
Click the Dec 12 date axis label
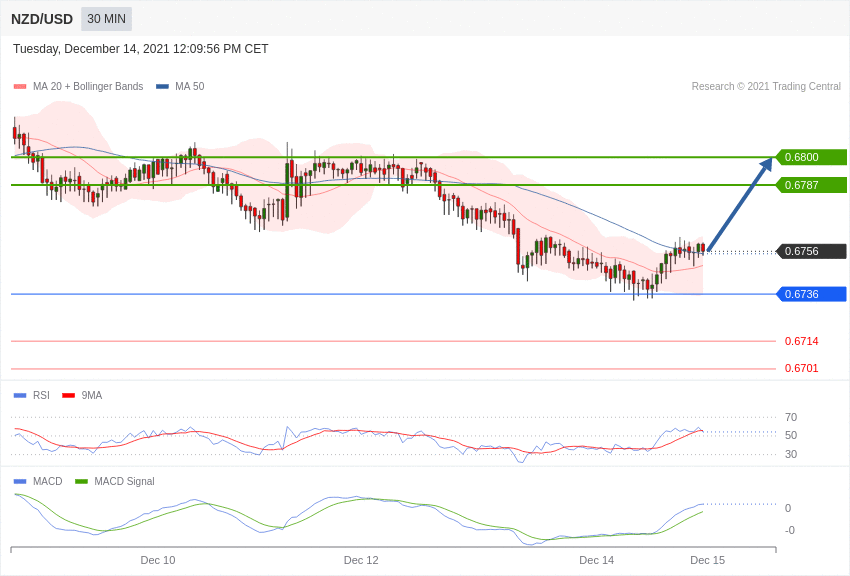click(361, 560)
